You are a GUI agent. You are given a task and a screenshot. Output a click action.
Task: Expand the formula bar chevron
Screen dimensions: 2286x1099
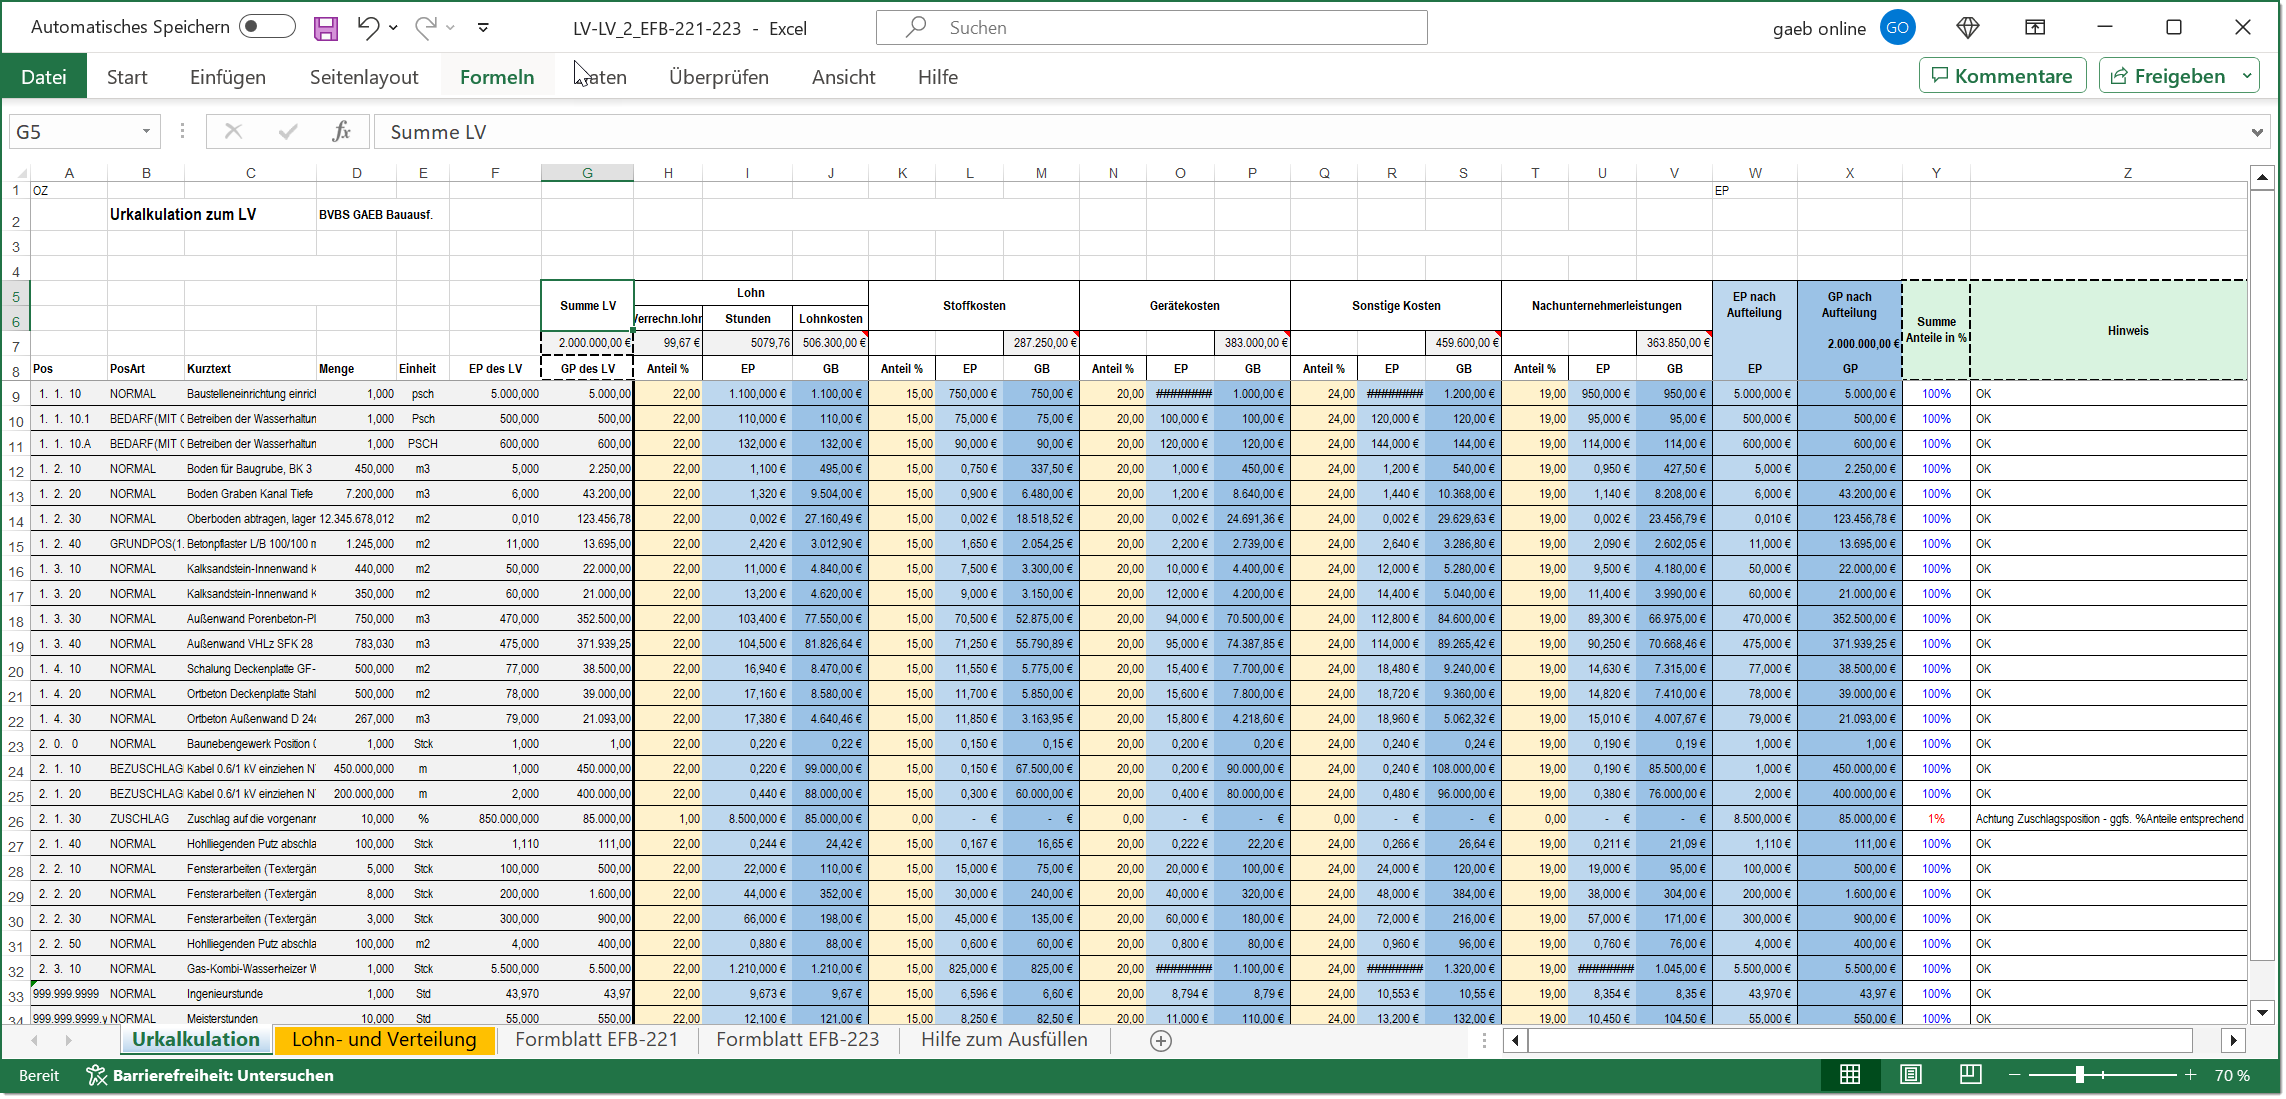2257,132
